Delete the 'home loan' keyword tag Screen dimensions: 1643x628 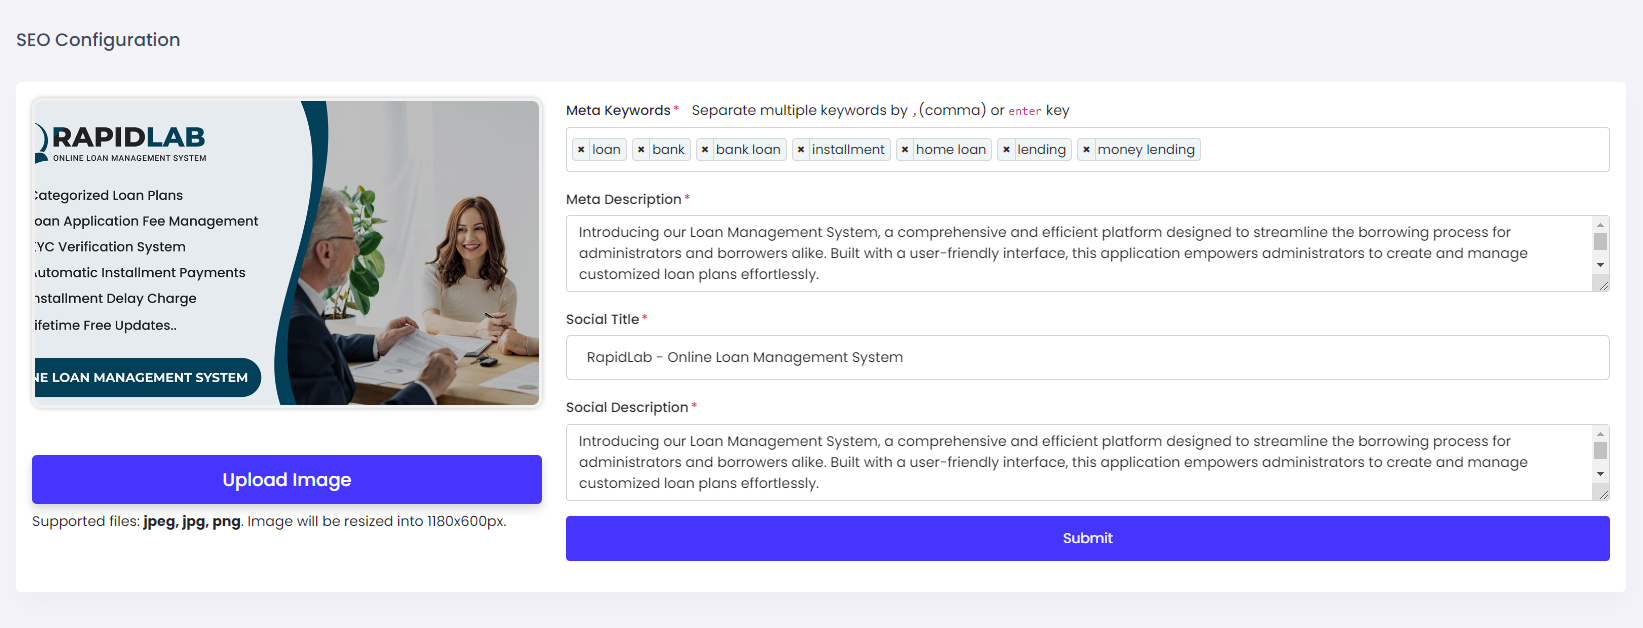[x=905, y=150]
